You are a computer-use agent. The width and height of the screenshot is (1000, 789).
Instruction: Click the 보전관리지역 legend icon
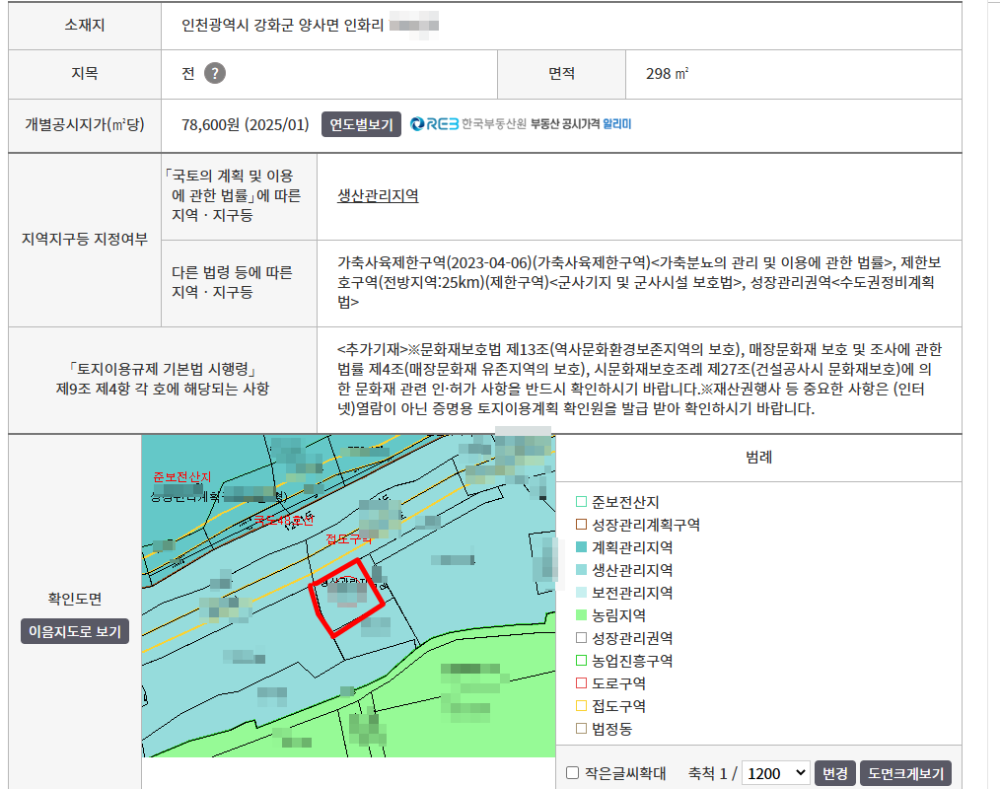(580, 593)
